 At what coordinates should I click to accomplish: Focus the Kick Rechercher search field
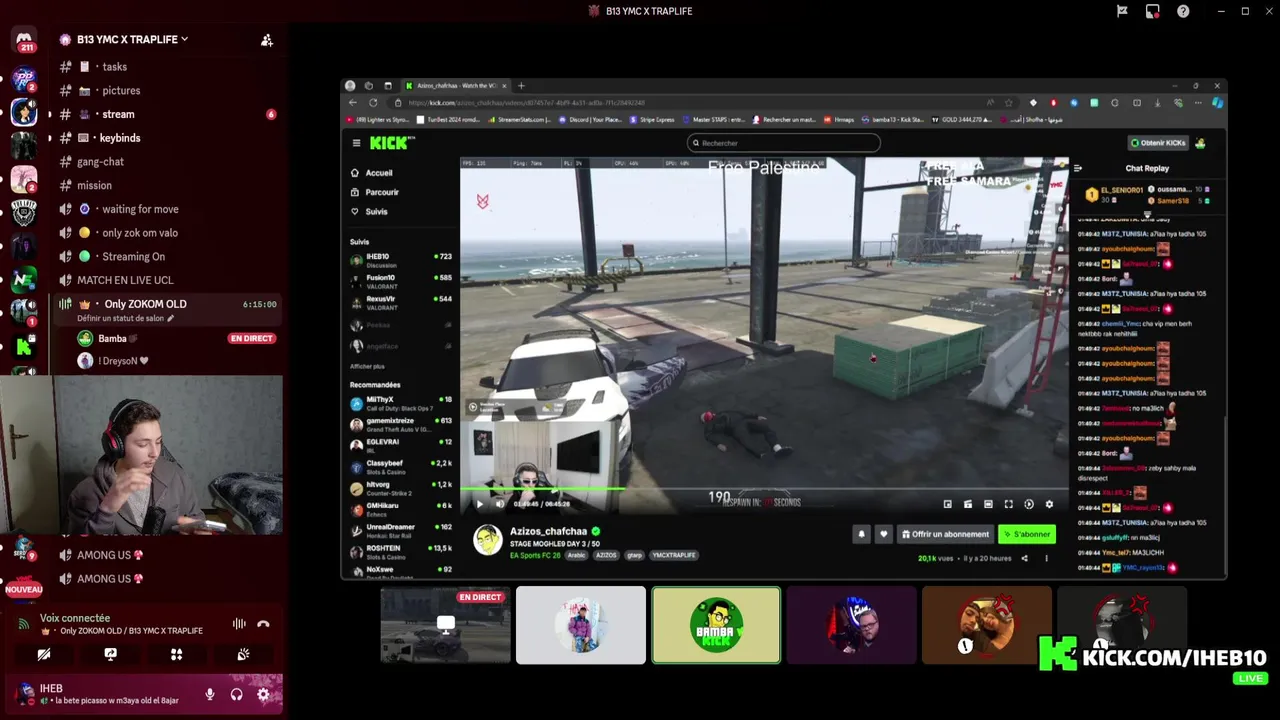(x=784, y=143)
